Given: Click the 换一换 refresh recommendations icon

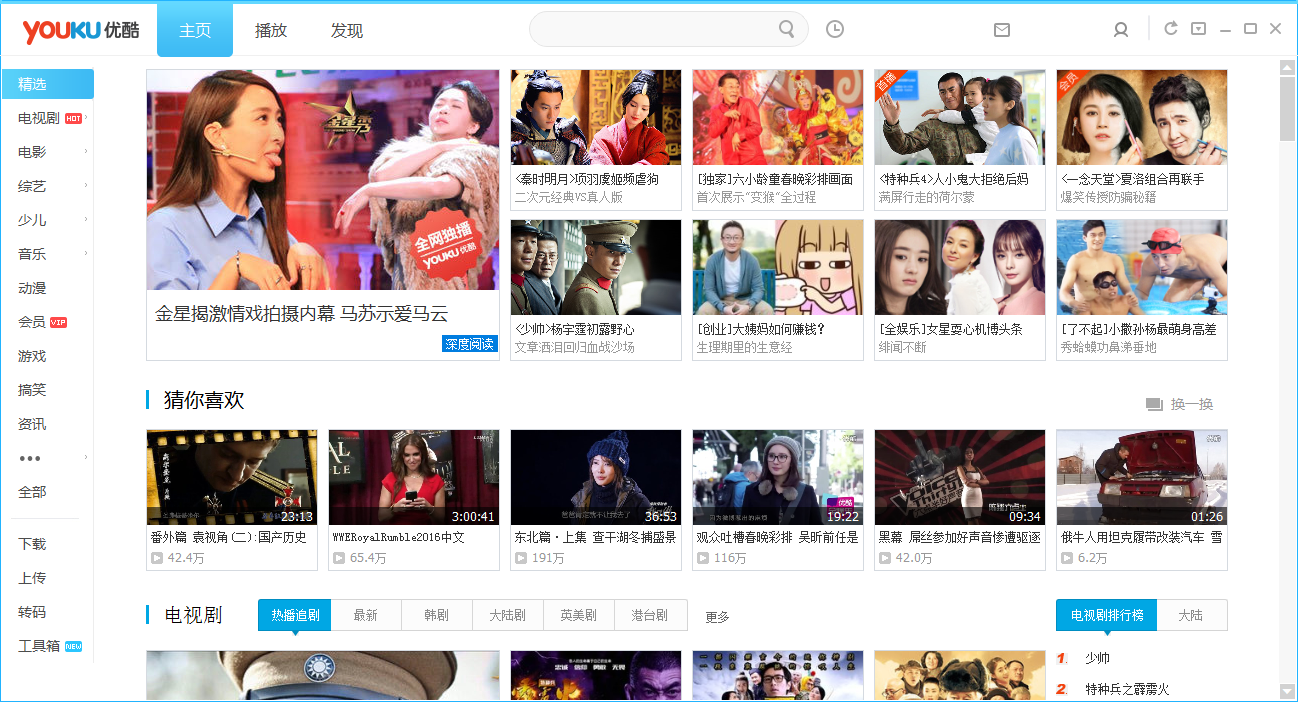Looking at the screenshot, I should pos(1154,404).
